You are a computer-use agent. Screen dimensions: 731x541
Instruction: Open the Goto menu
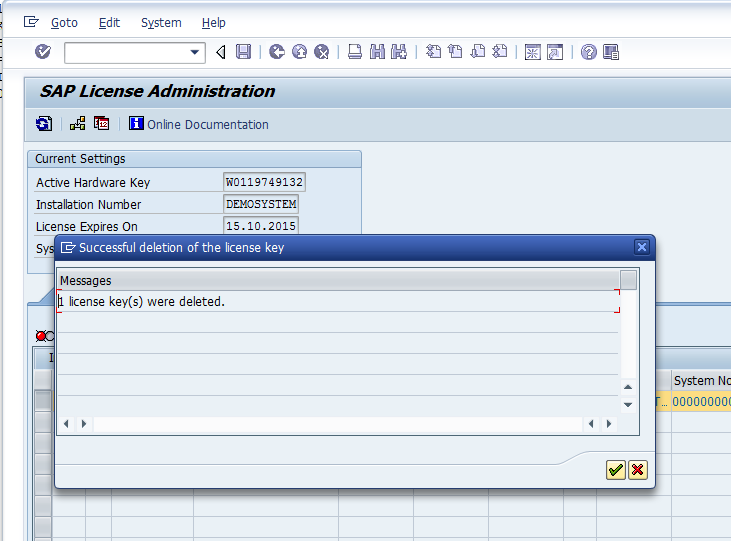point(64,22)
